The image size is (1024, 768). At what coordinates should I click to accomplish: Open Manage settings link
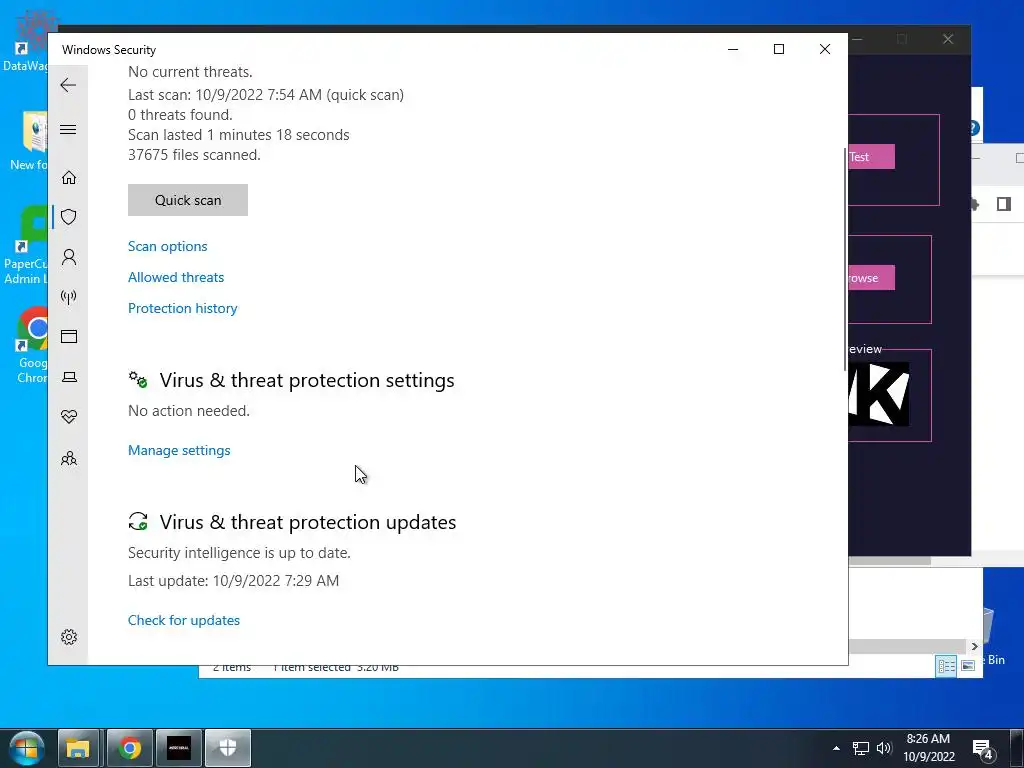[x=179, y=450]
